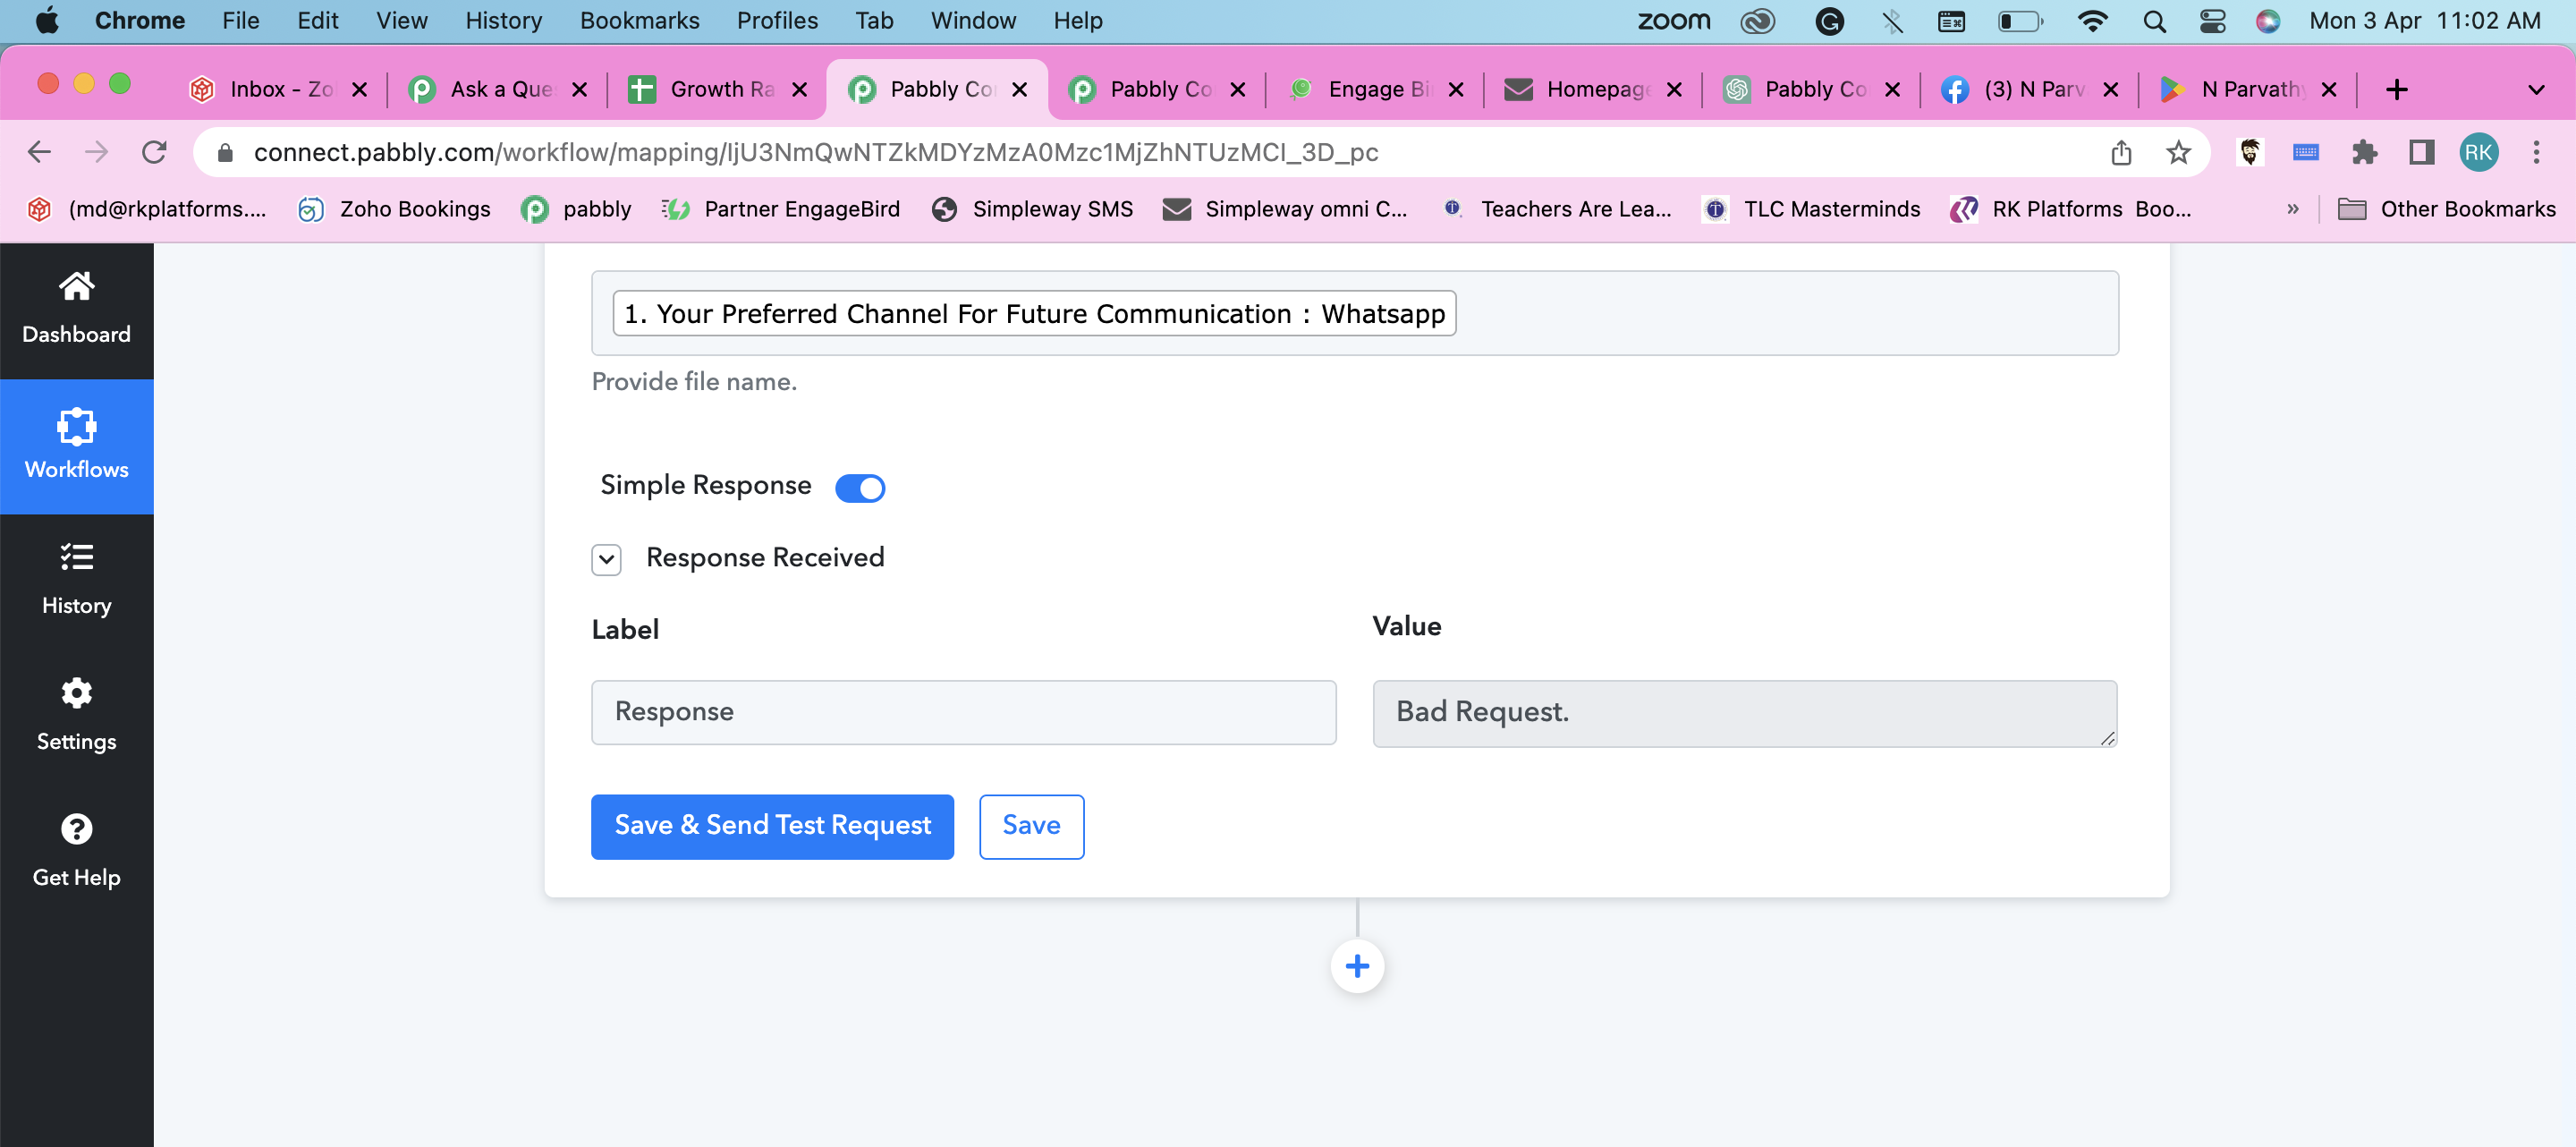2576x1147 pixels.
Task: Open the md@rkplatforms bookmark
Action: coord(147,209)
